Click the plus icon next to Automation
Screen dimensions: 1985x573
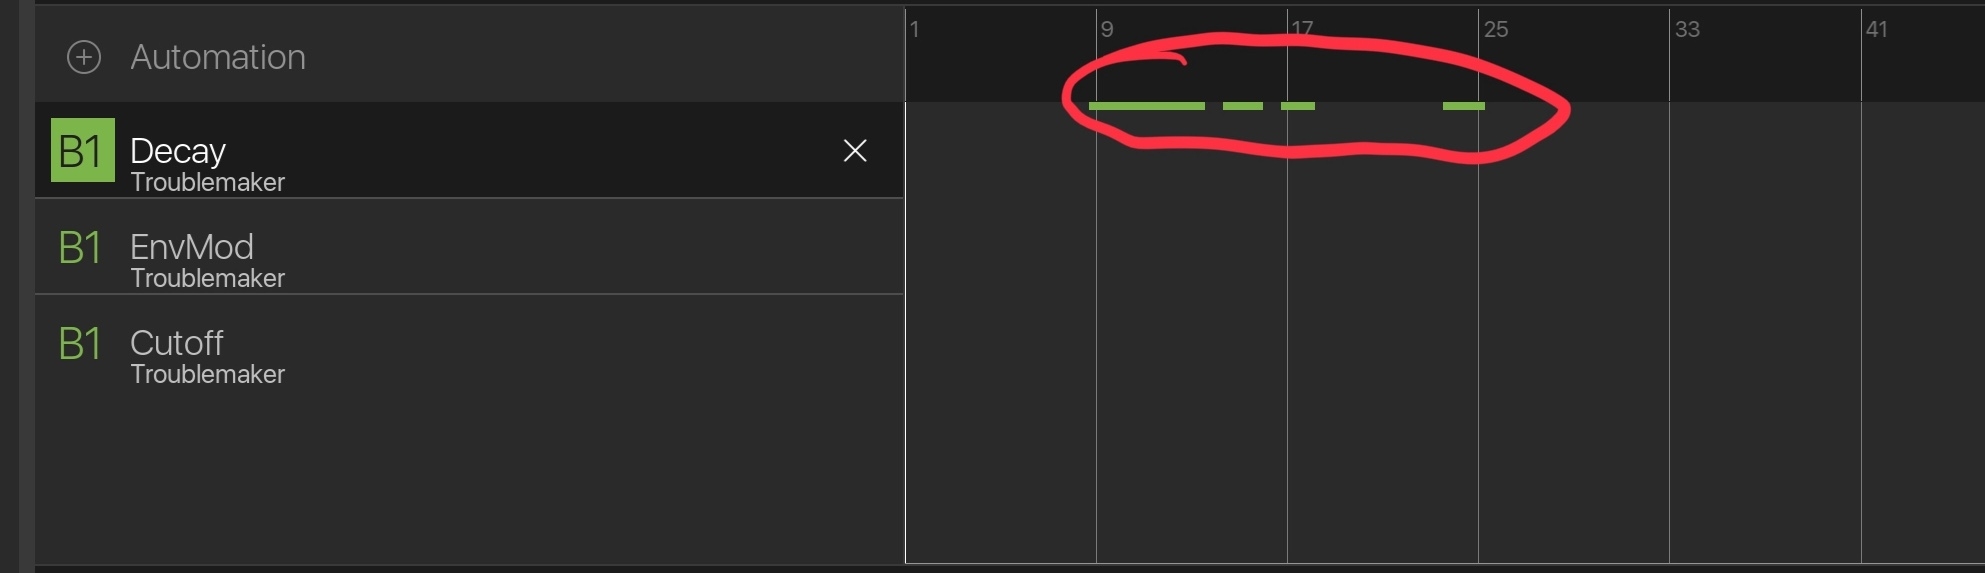pyautogui.click(x=84, y=57)
